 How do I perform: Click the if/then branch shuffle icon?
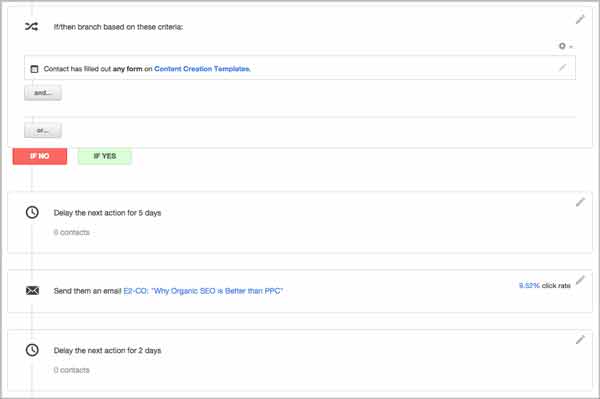point(31,26)
